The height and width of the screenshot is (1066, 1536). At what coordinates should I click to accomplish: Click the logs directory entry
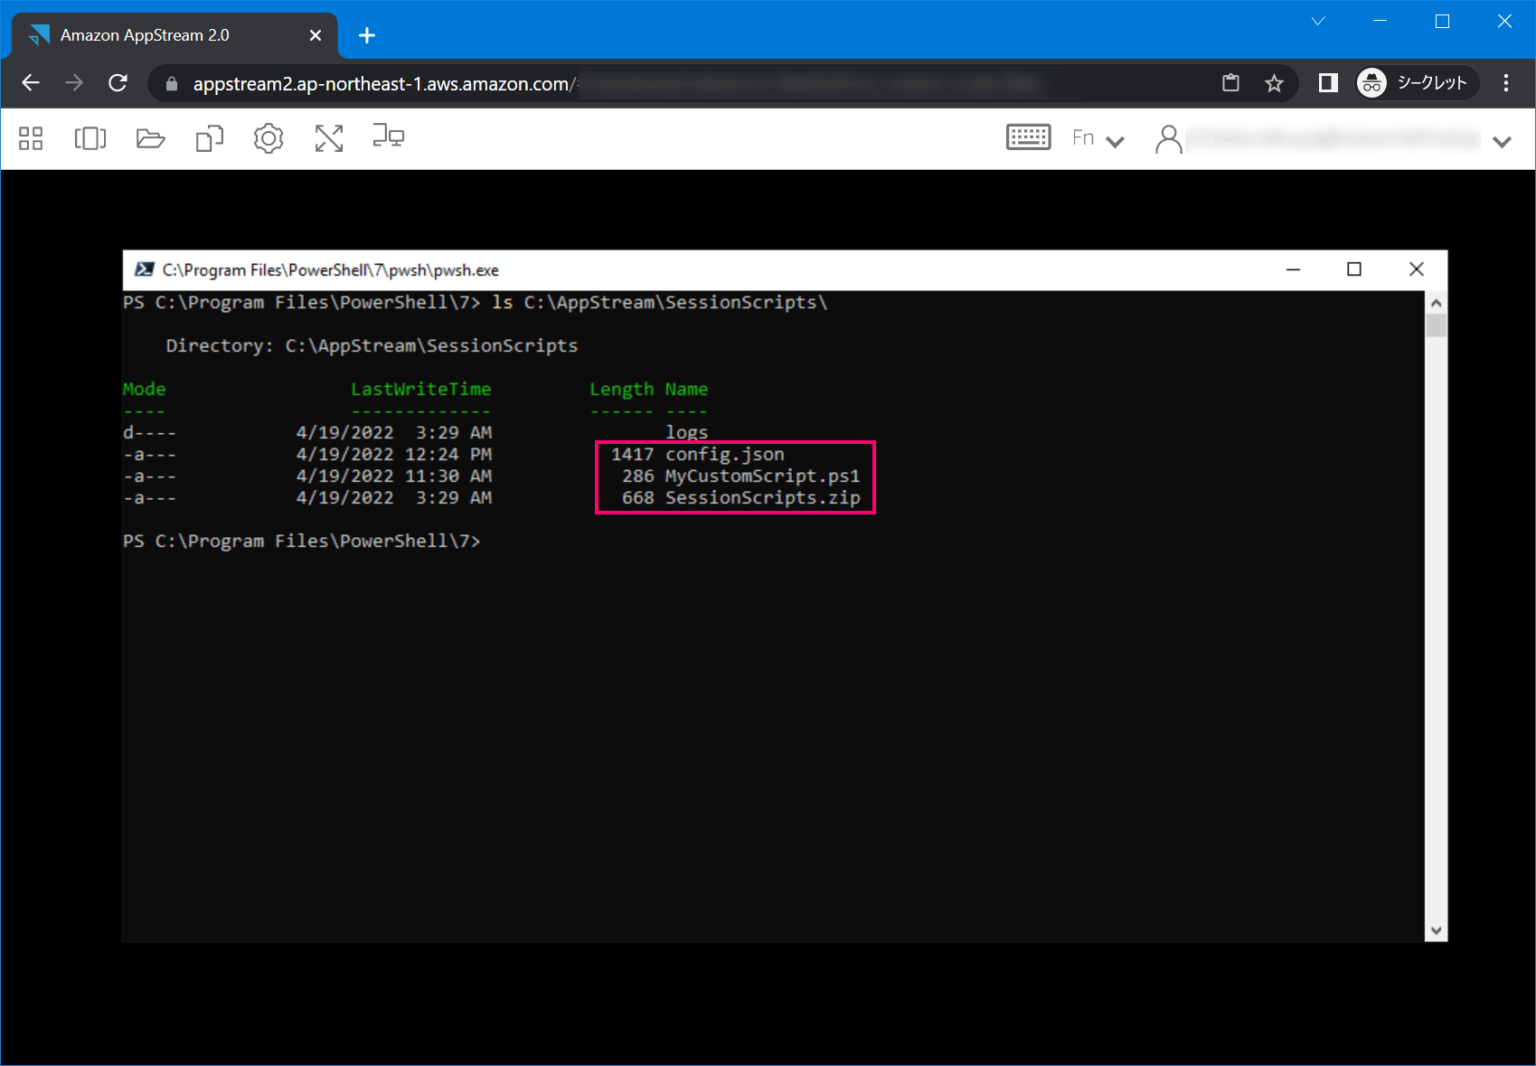tap(686, 433)
